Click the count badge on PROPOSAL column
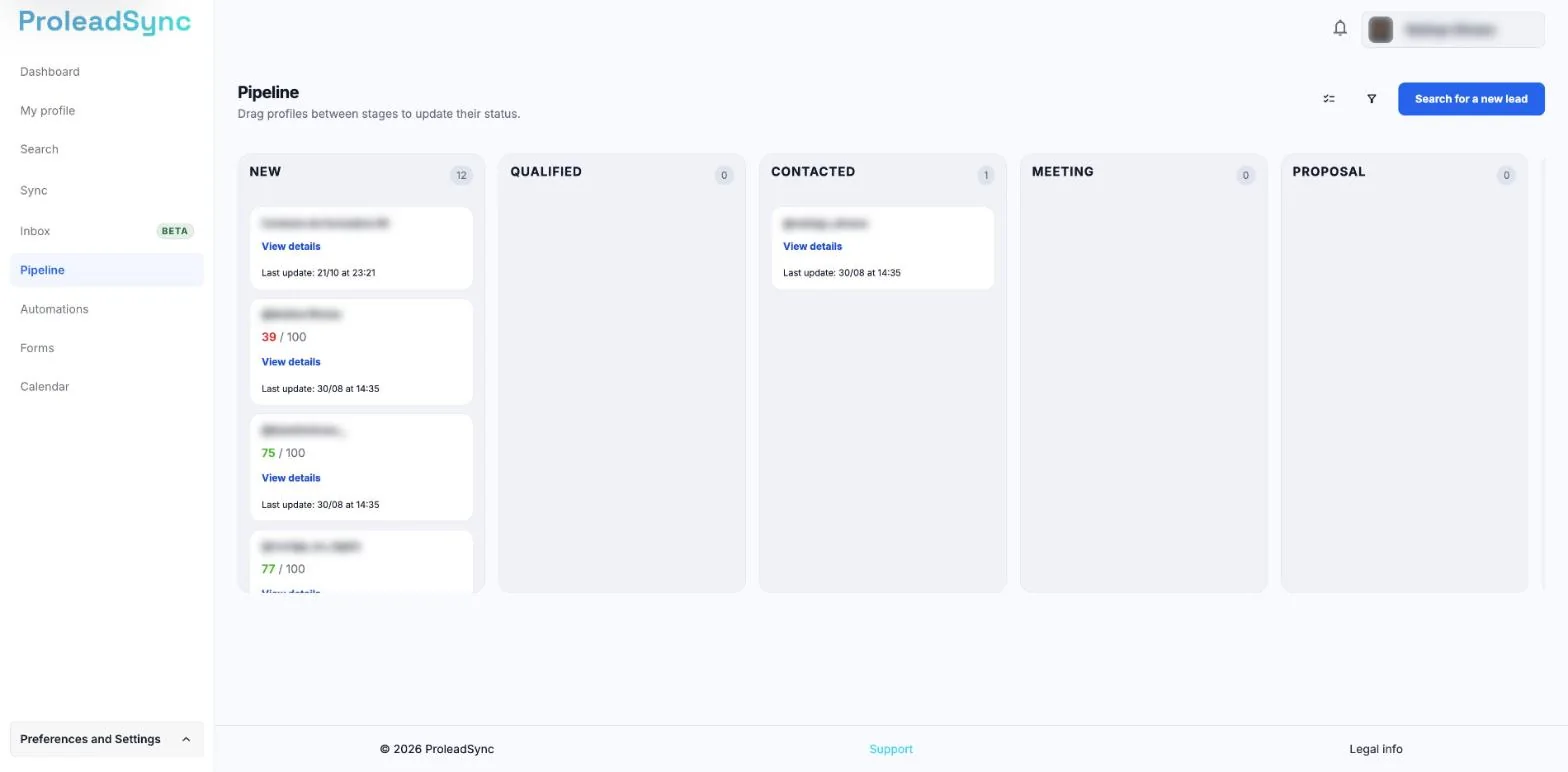The height and width of the screenshot is (772, 1568). coord(1506,176)
